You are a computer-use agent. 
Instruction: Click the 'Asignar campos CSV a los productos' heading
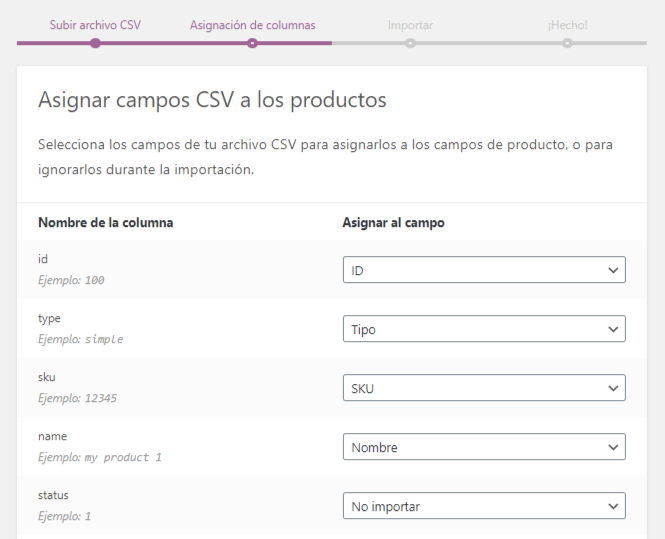click(212, 100)
